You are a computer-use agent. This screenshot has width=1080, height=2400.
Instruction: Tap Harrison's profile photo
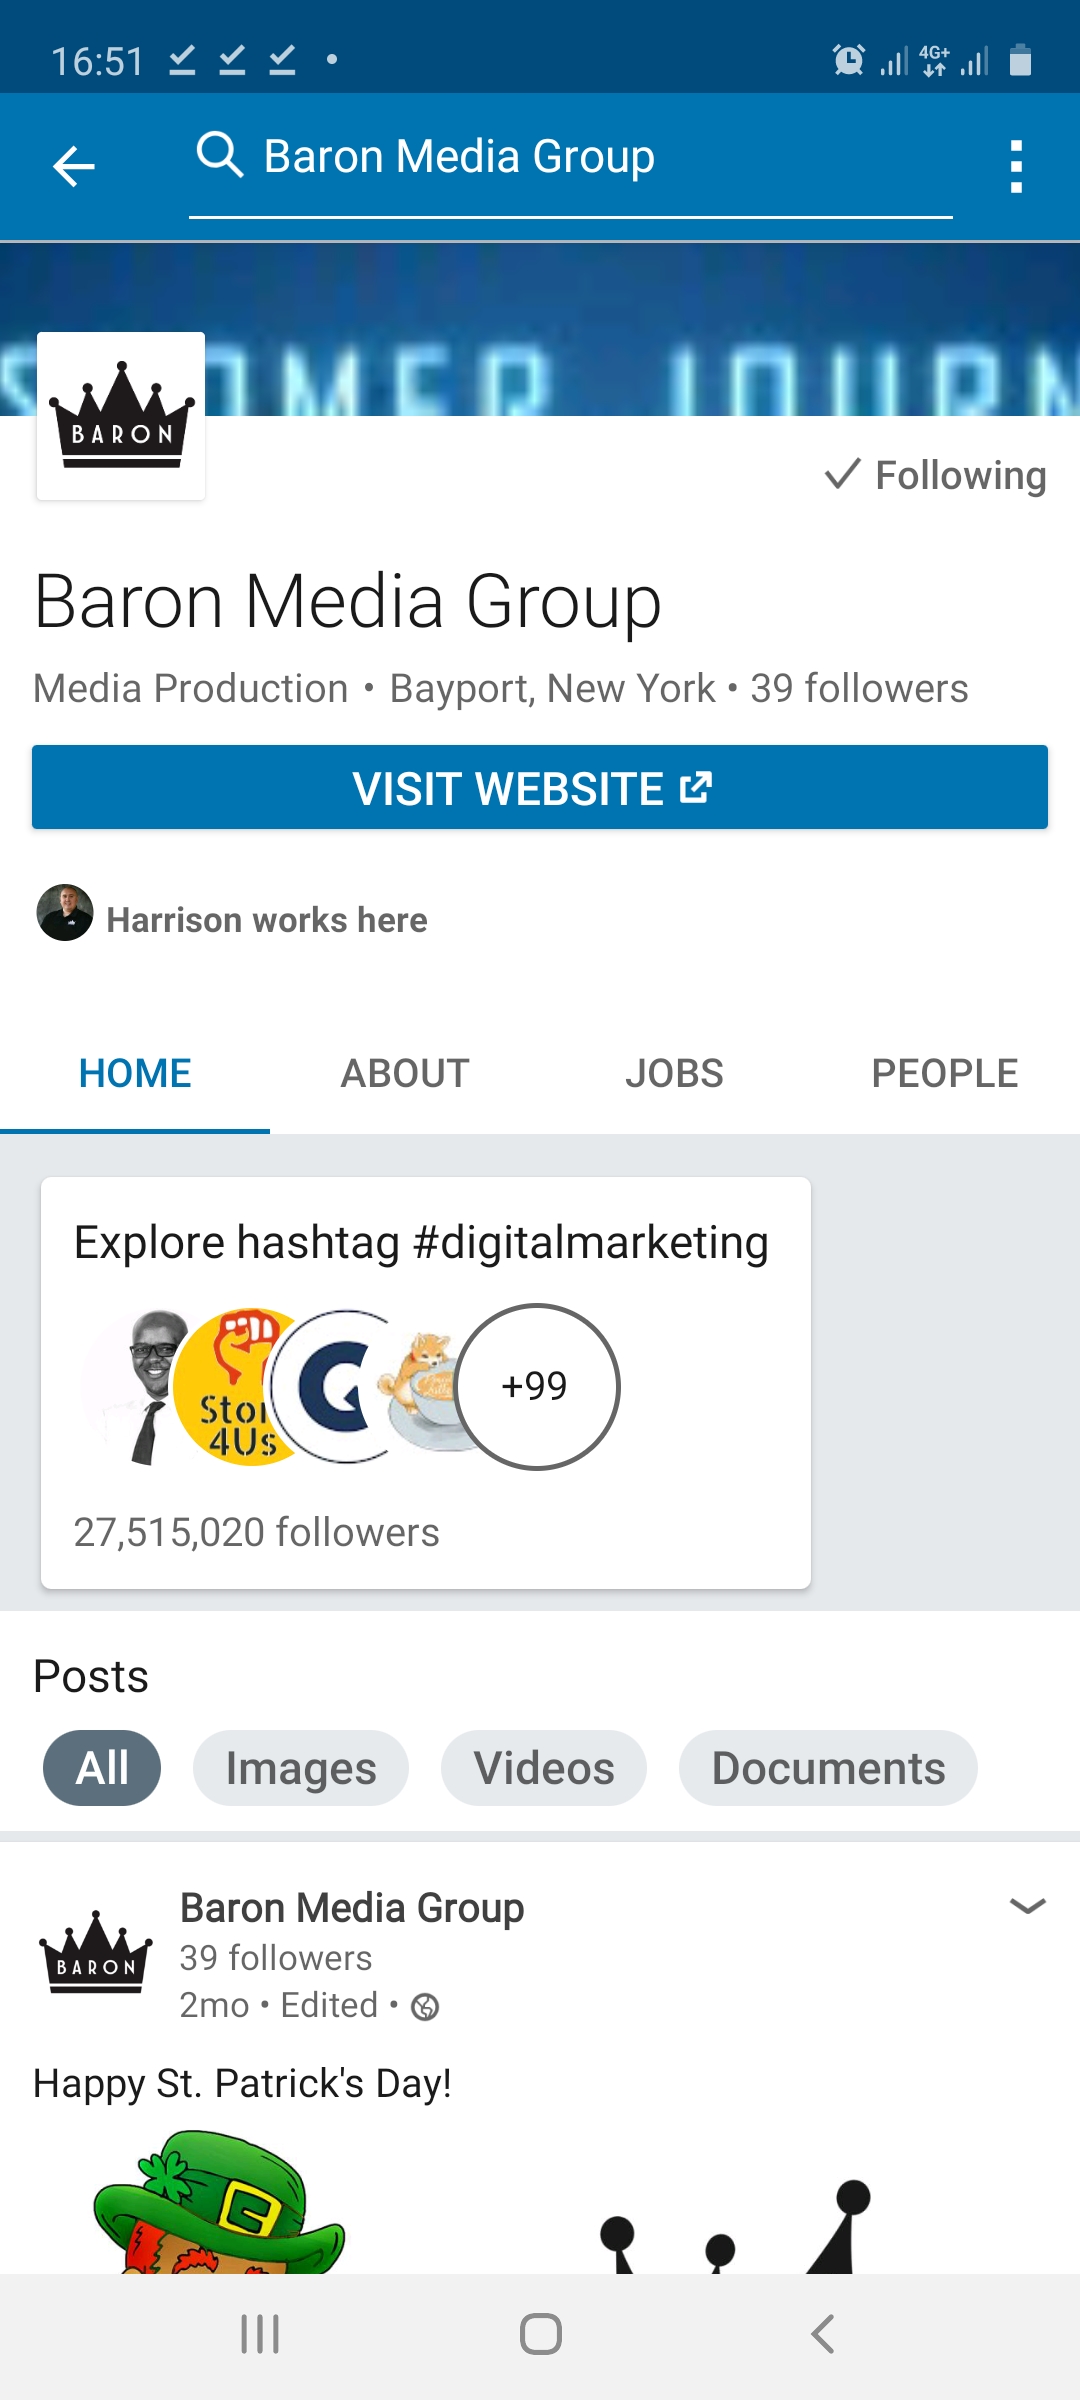coord(65,913)
